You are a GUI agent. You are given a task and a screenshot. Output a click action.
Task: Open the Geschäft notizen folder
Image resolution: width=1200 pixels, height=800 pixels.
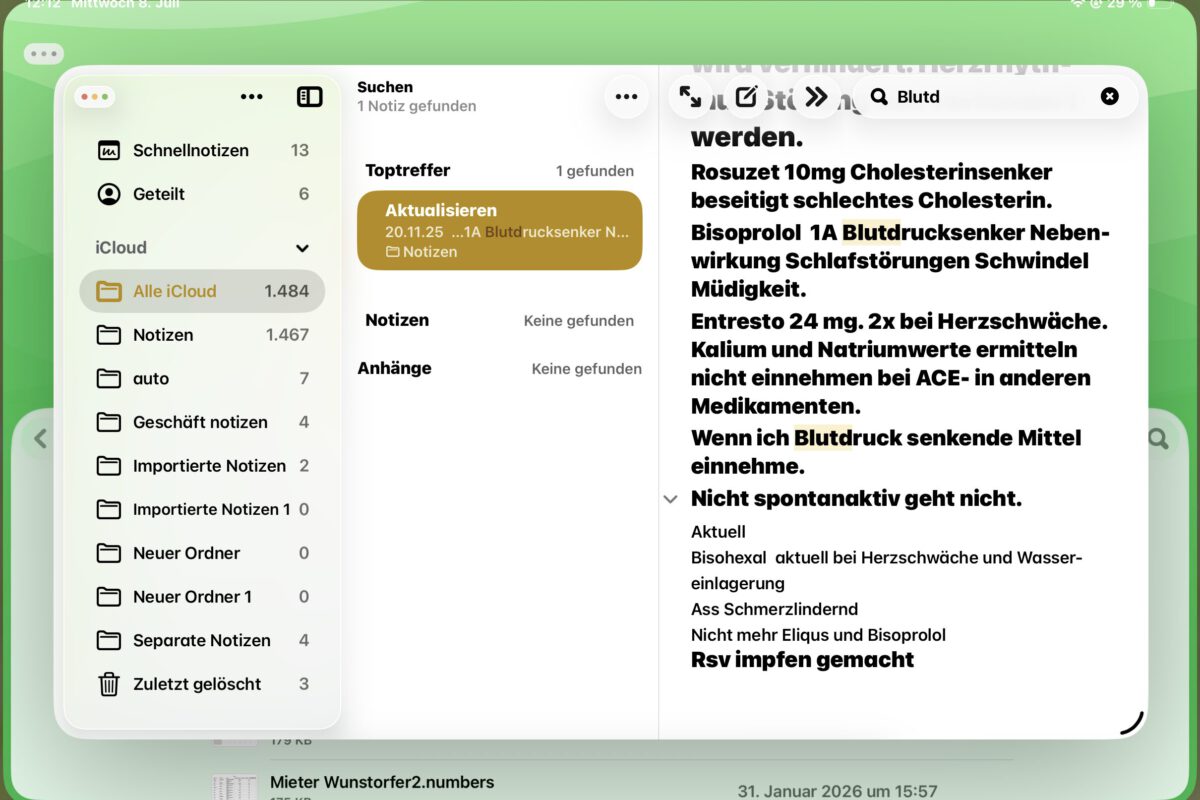pos(202,422)
